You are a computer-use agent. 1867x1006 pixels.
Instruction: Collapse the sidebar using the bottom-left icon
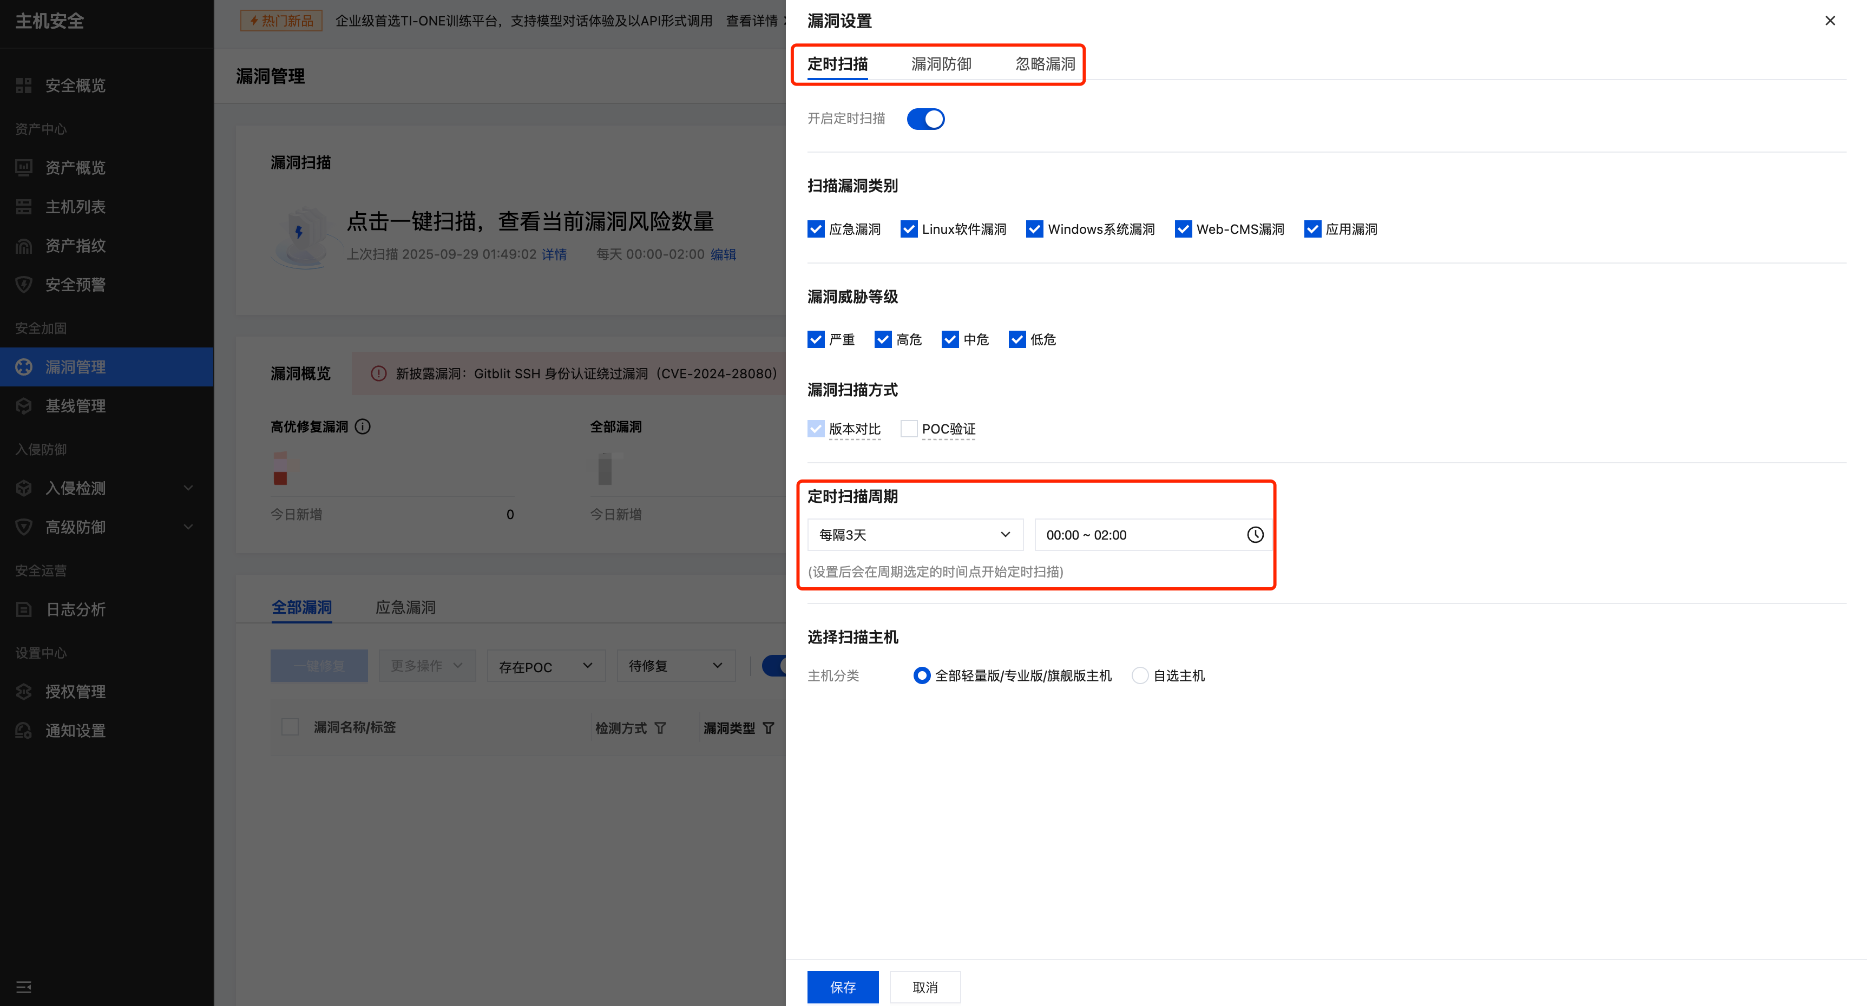tap(23, 986)
